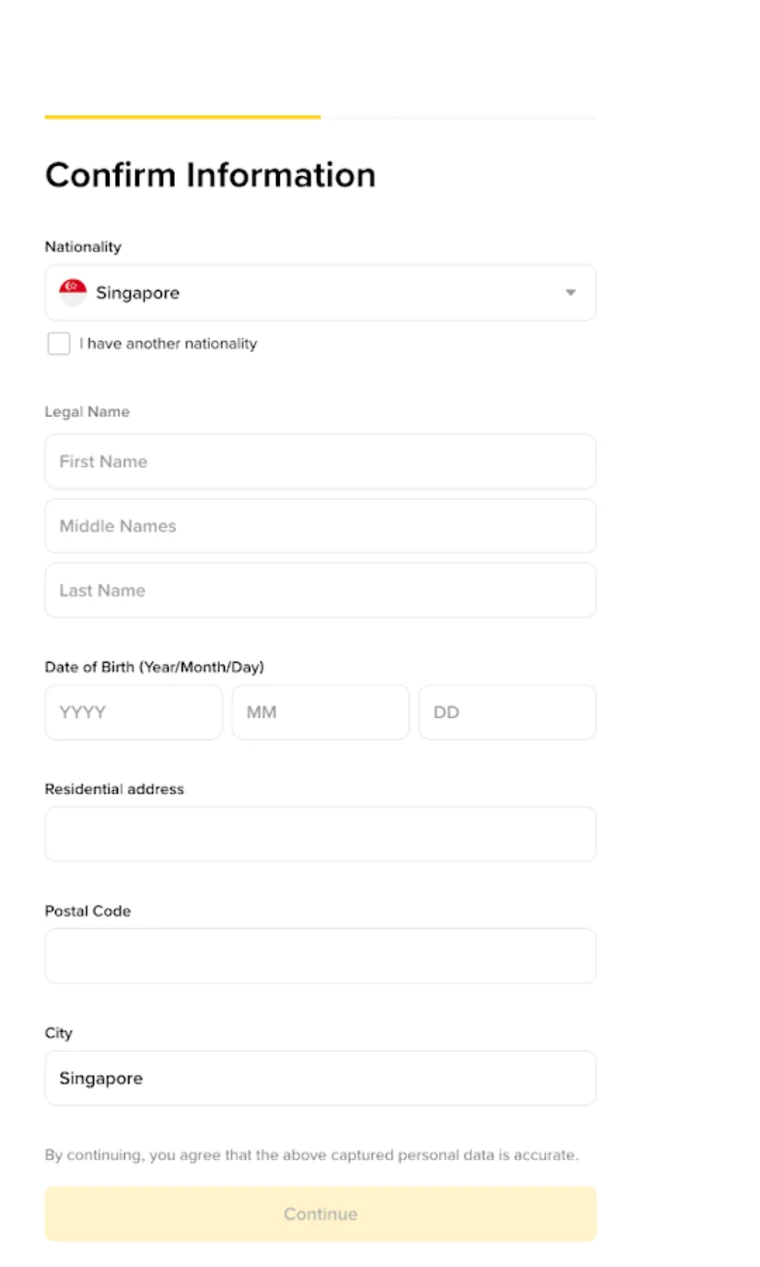Click the 'Postal Code' label
Viewport: 760px width, 1267px height.
coord(88,911)
